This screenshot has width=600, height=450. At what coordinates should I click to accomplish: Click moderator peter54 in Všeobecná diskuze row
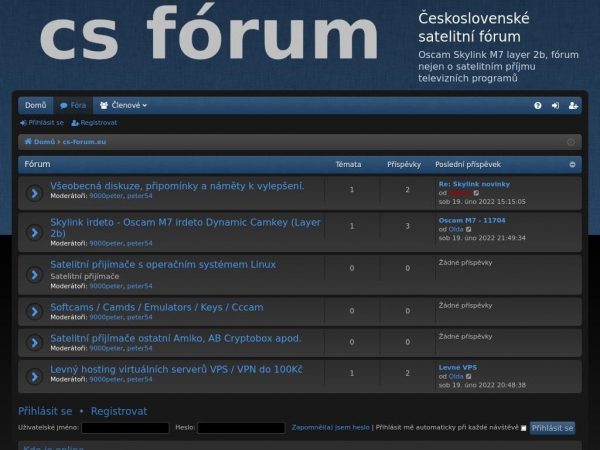click(x=140, y=196)
